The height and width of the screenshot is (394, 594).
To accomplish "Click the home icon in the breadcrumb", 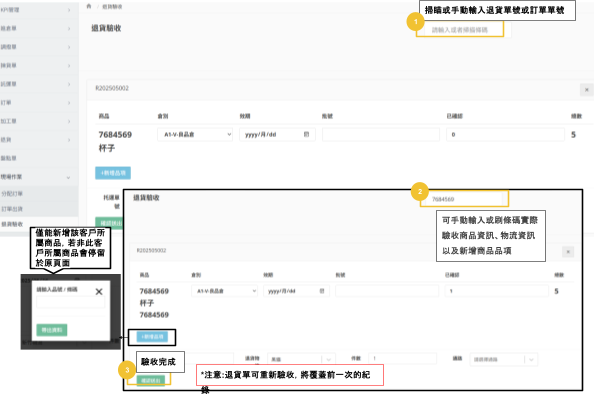I will click(89, 6).
